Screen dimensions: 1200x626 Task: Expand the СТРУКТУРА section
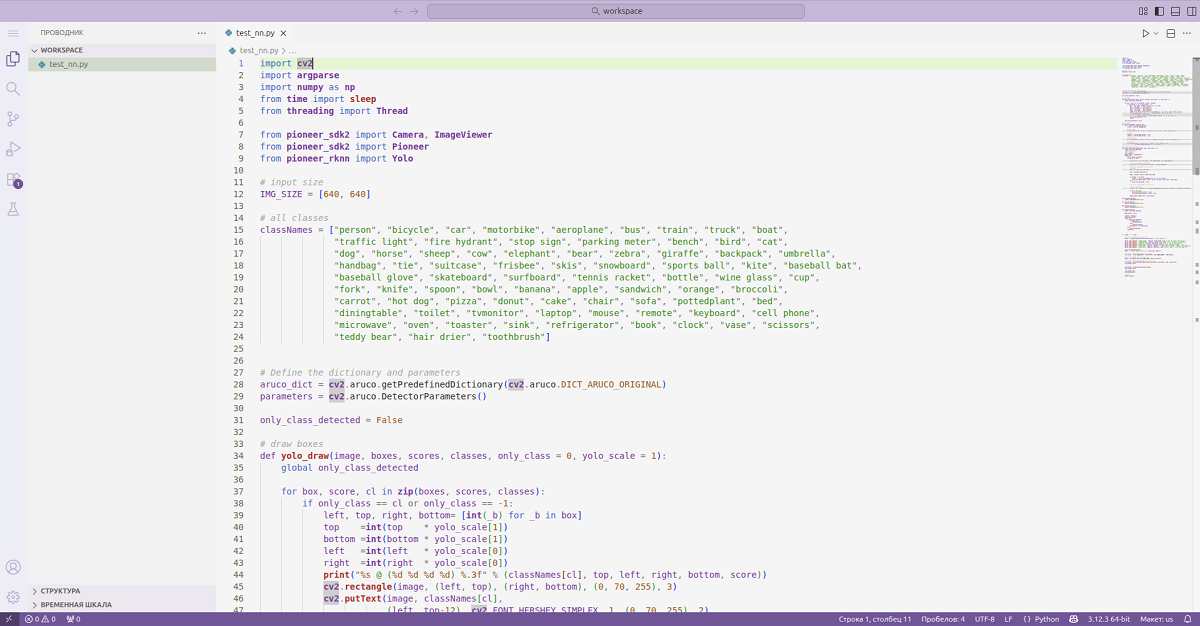(60, 591)
